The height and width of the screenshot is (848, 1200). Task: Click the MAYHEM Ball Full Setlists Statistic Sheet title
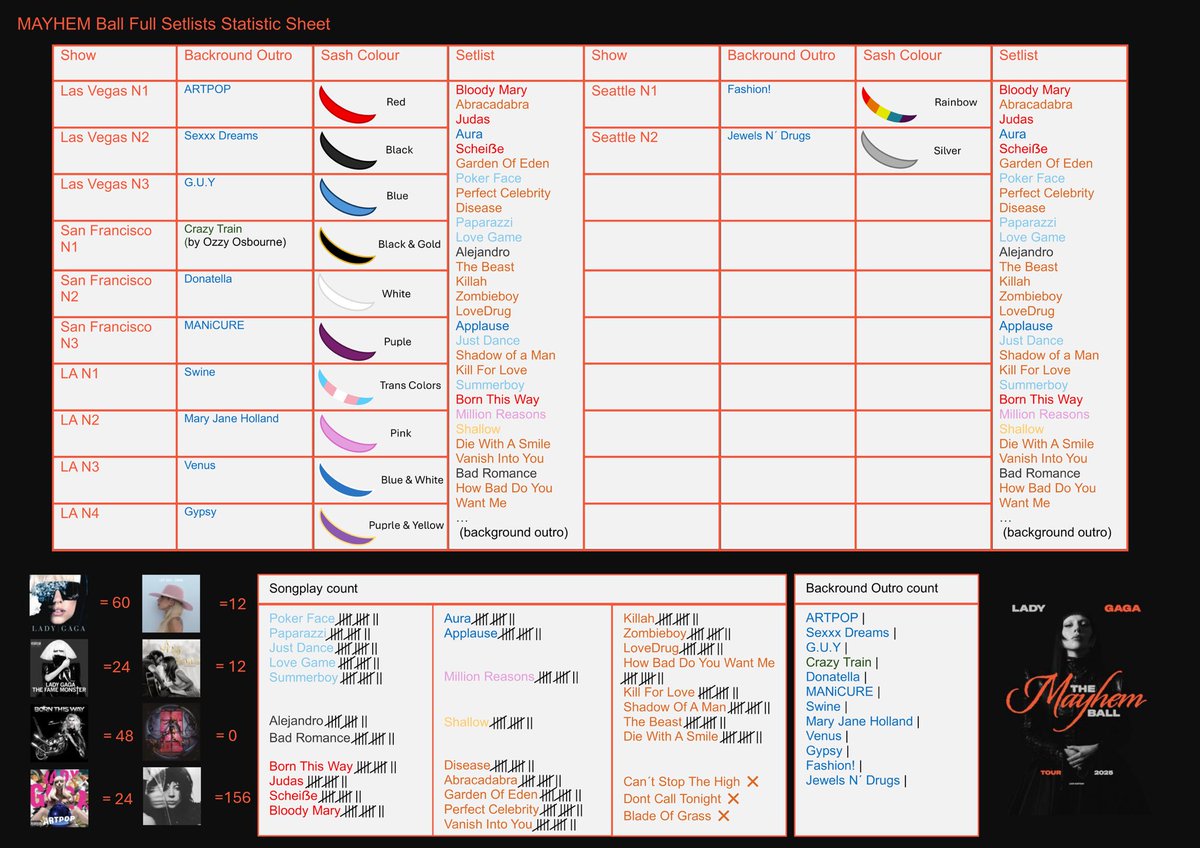click(x=174, y=24)
